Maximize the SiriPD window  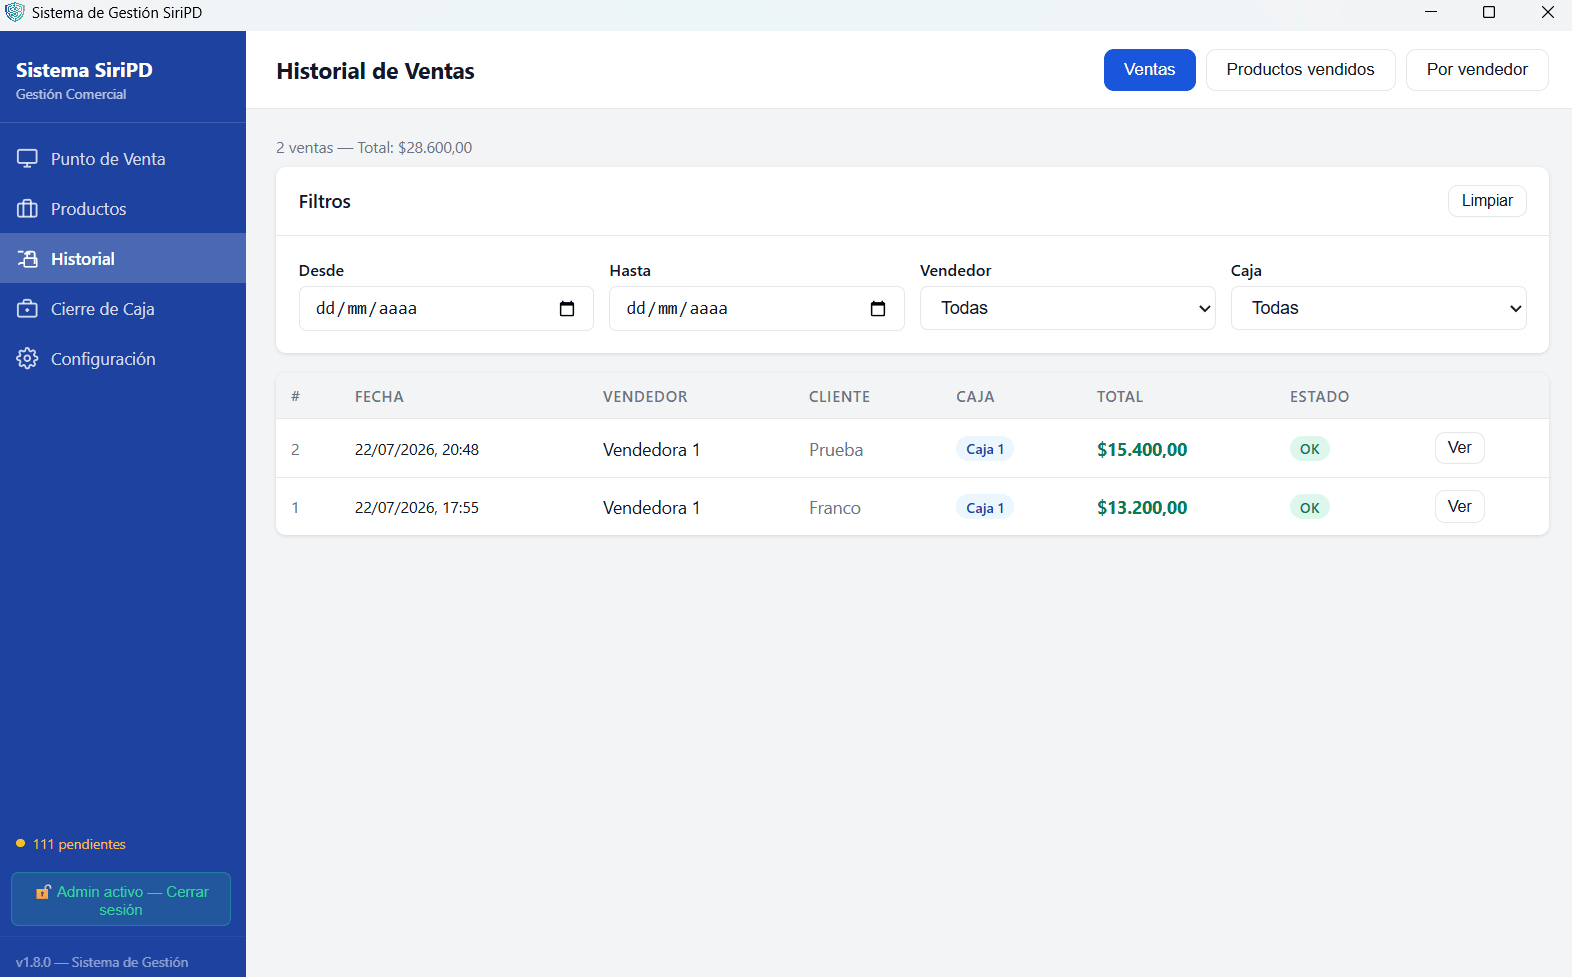click(x=1489, y=12)
